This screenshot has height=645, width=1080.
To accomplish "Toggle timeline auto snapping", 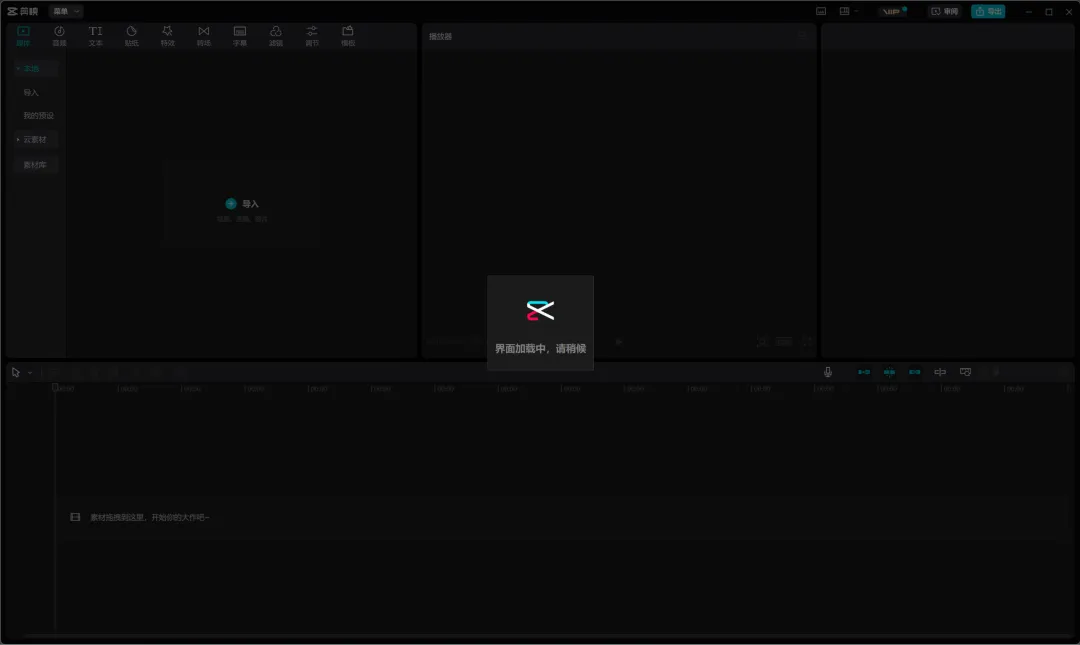I will (889, 372).
